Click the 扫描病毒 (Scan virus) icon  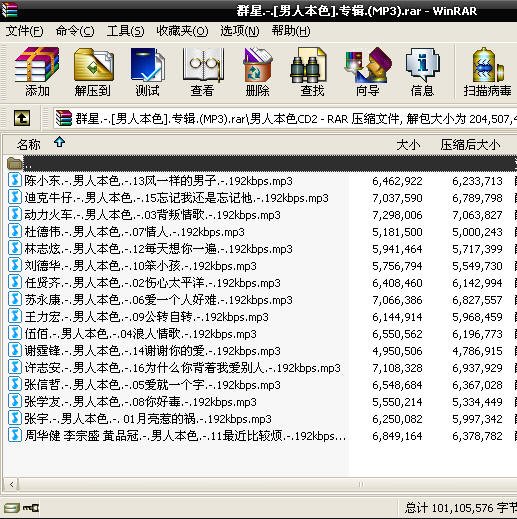(x=487, y=72)
